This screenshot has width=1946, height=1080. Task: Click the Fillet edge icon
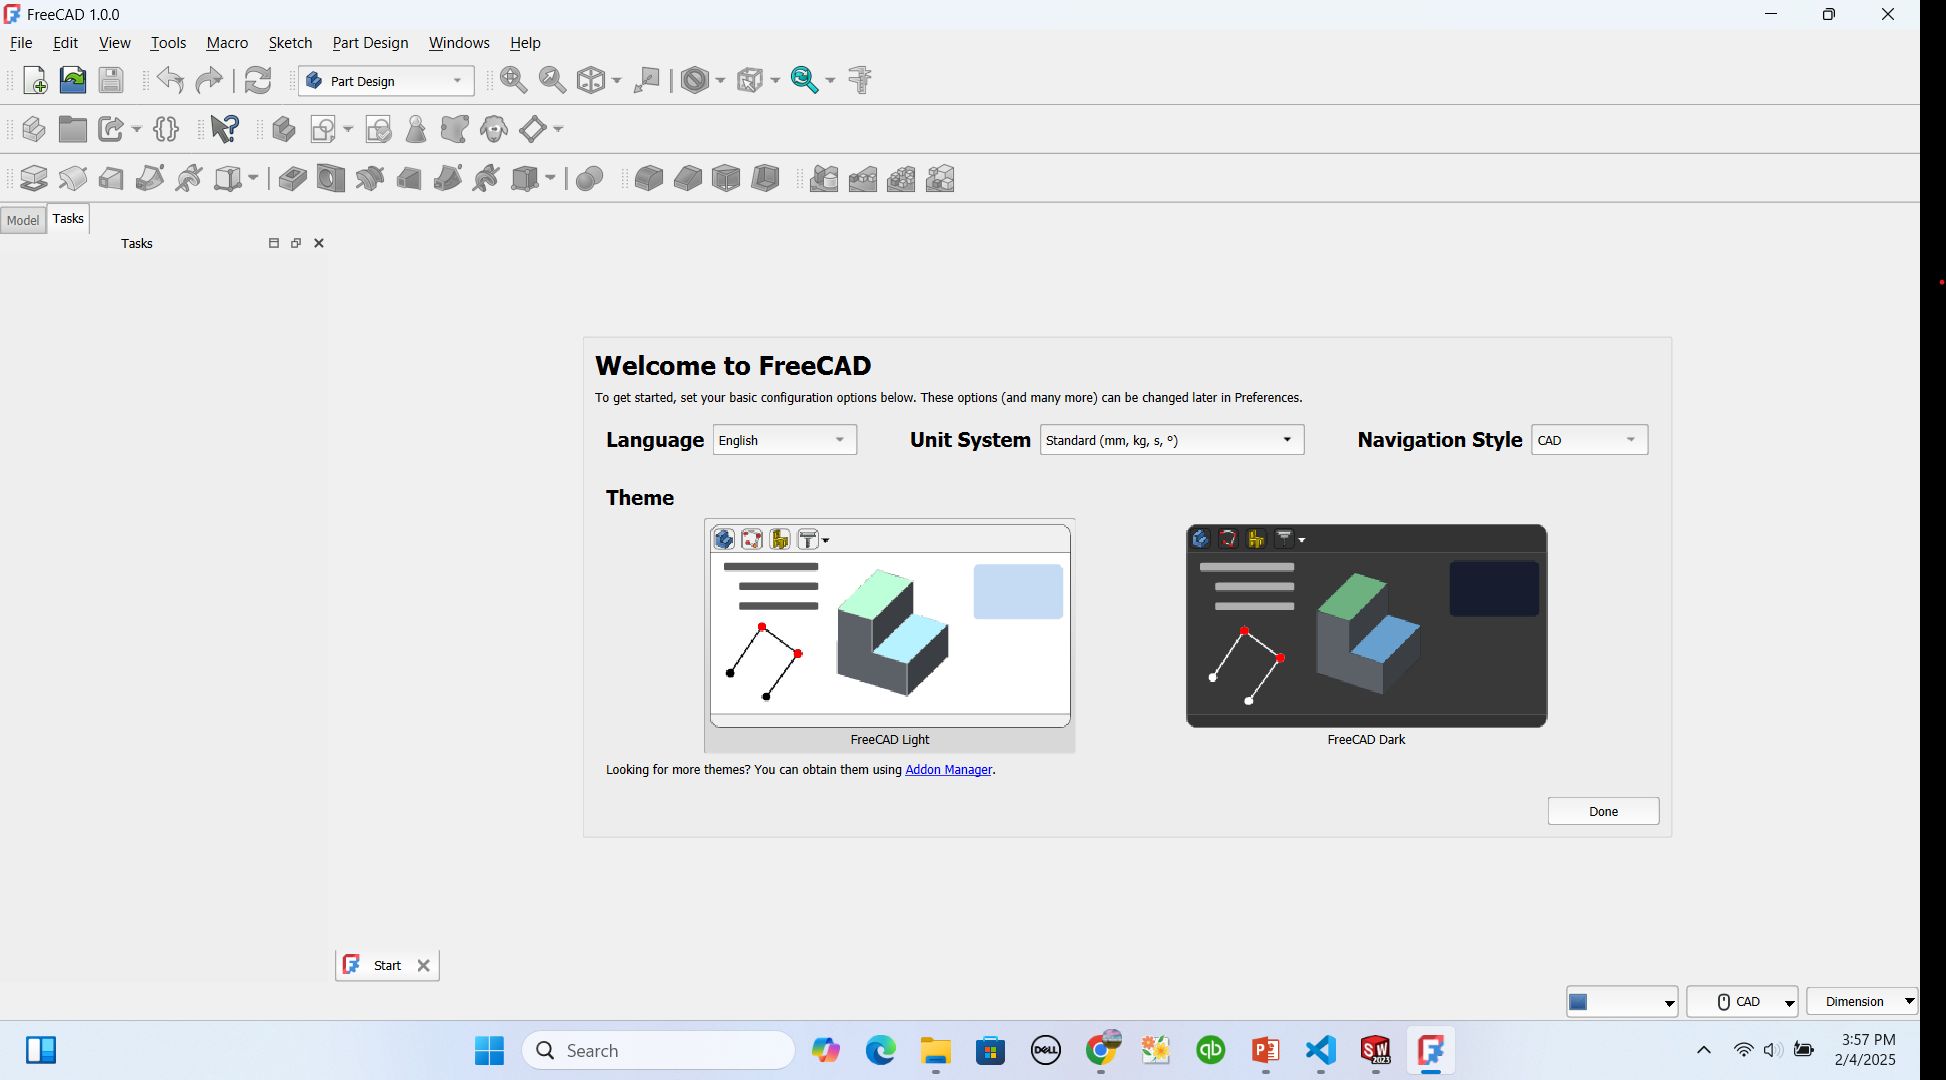649,179
